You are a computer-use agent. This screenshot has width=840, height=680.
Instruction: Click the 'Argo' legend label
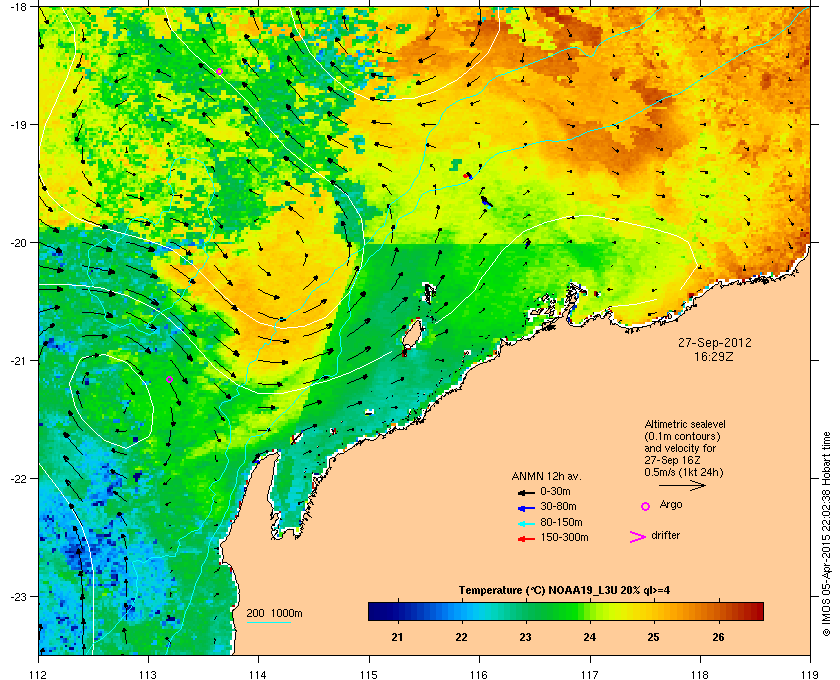pos(671,505)
